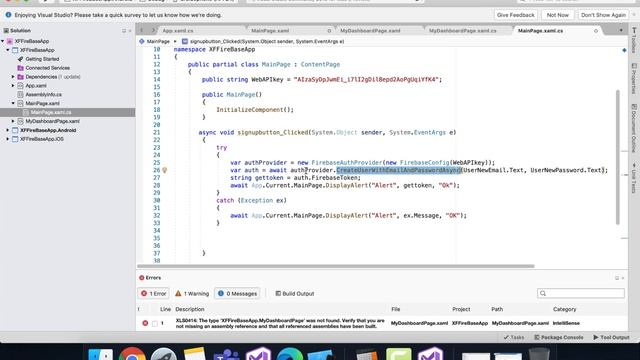This screenshot has width=640, height=360.
Task: Click the IntelliSense category cell
Action: [566, 323]
